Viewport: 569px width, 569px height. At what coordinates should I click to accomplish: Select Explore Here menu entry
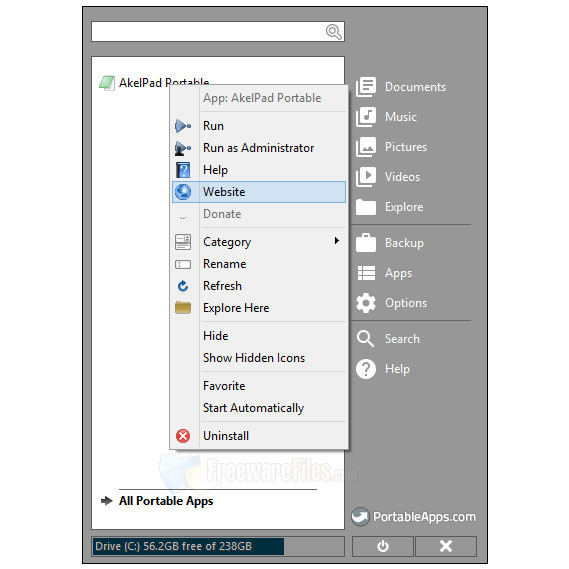coord(259,308)
